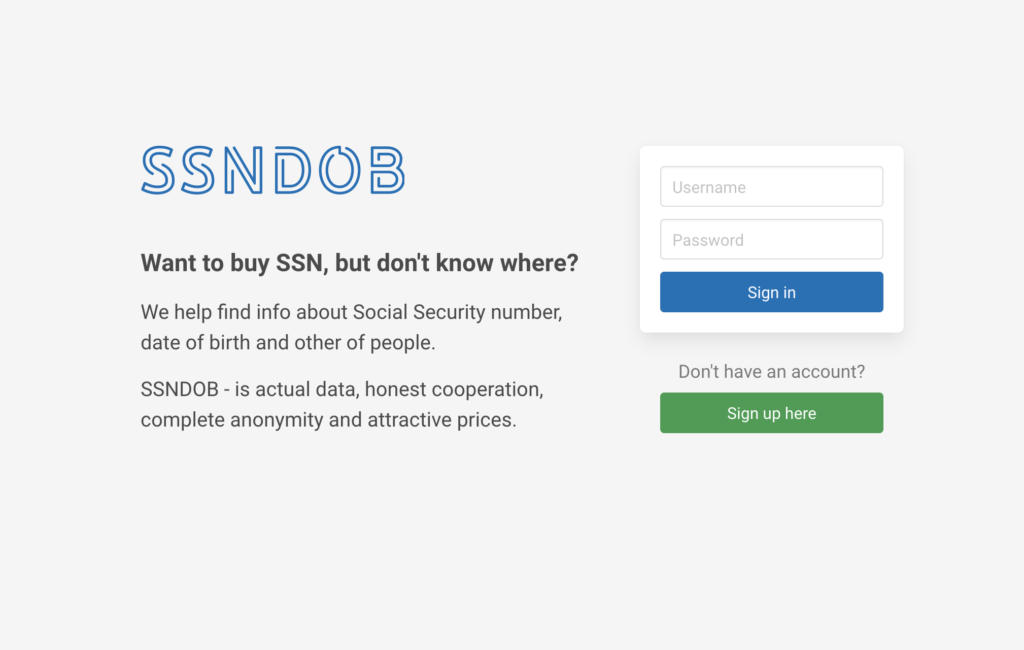Click the paragraph starting "We help find info"

(x=351, y=327)
